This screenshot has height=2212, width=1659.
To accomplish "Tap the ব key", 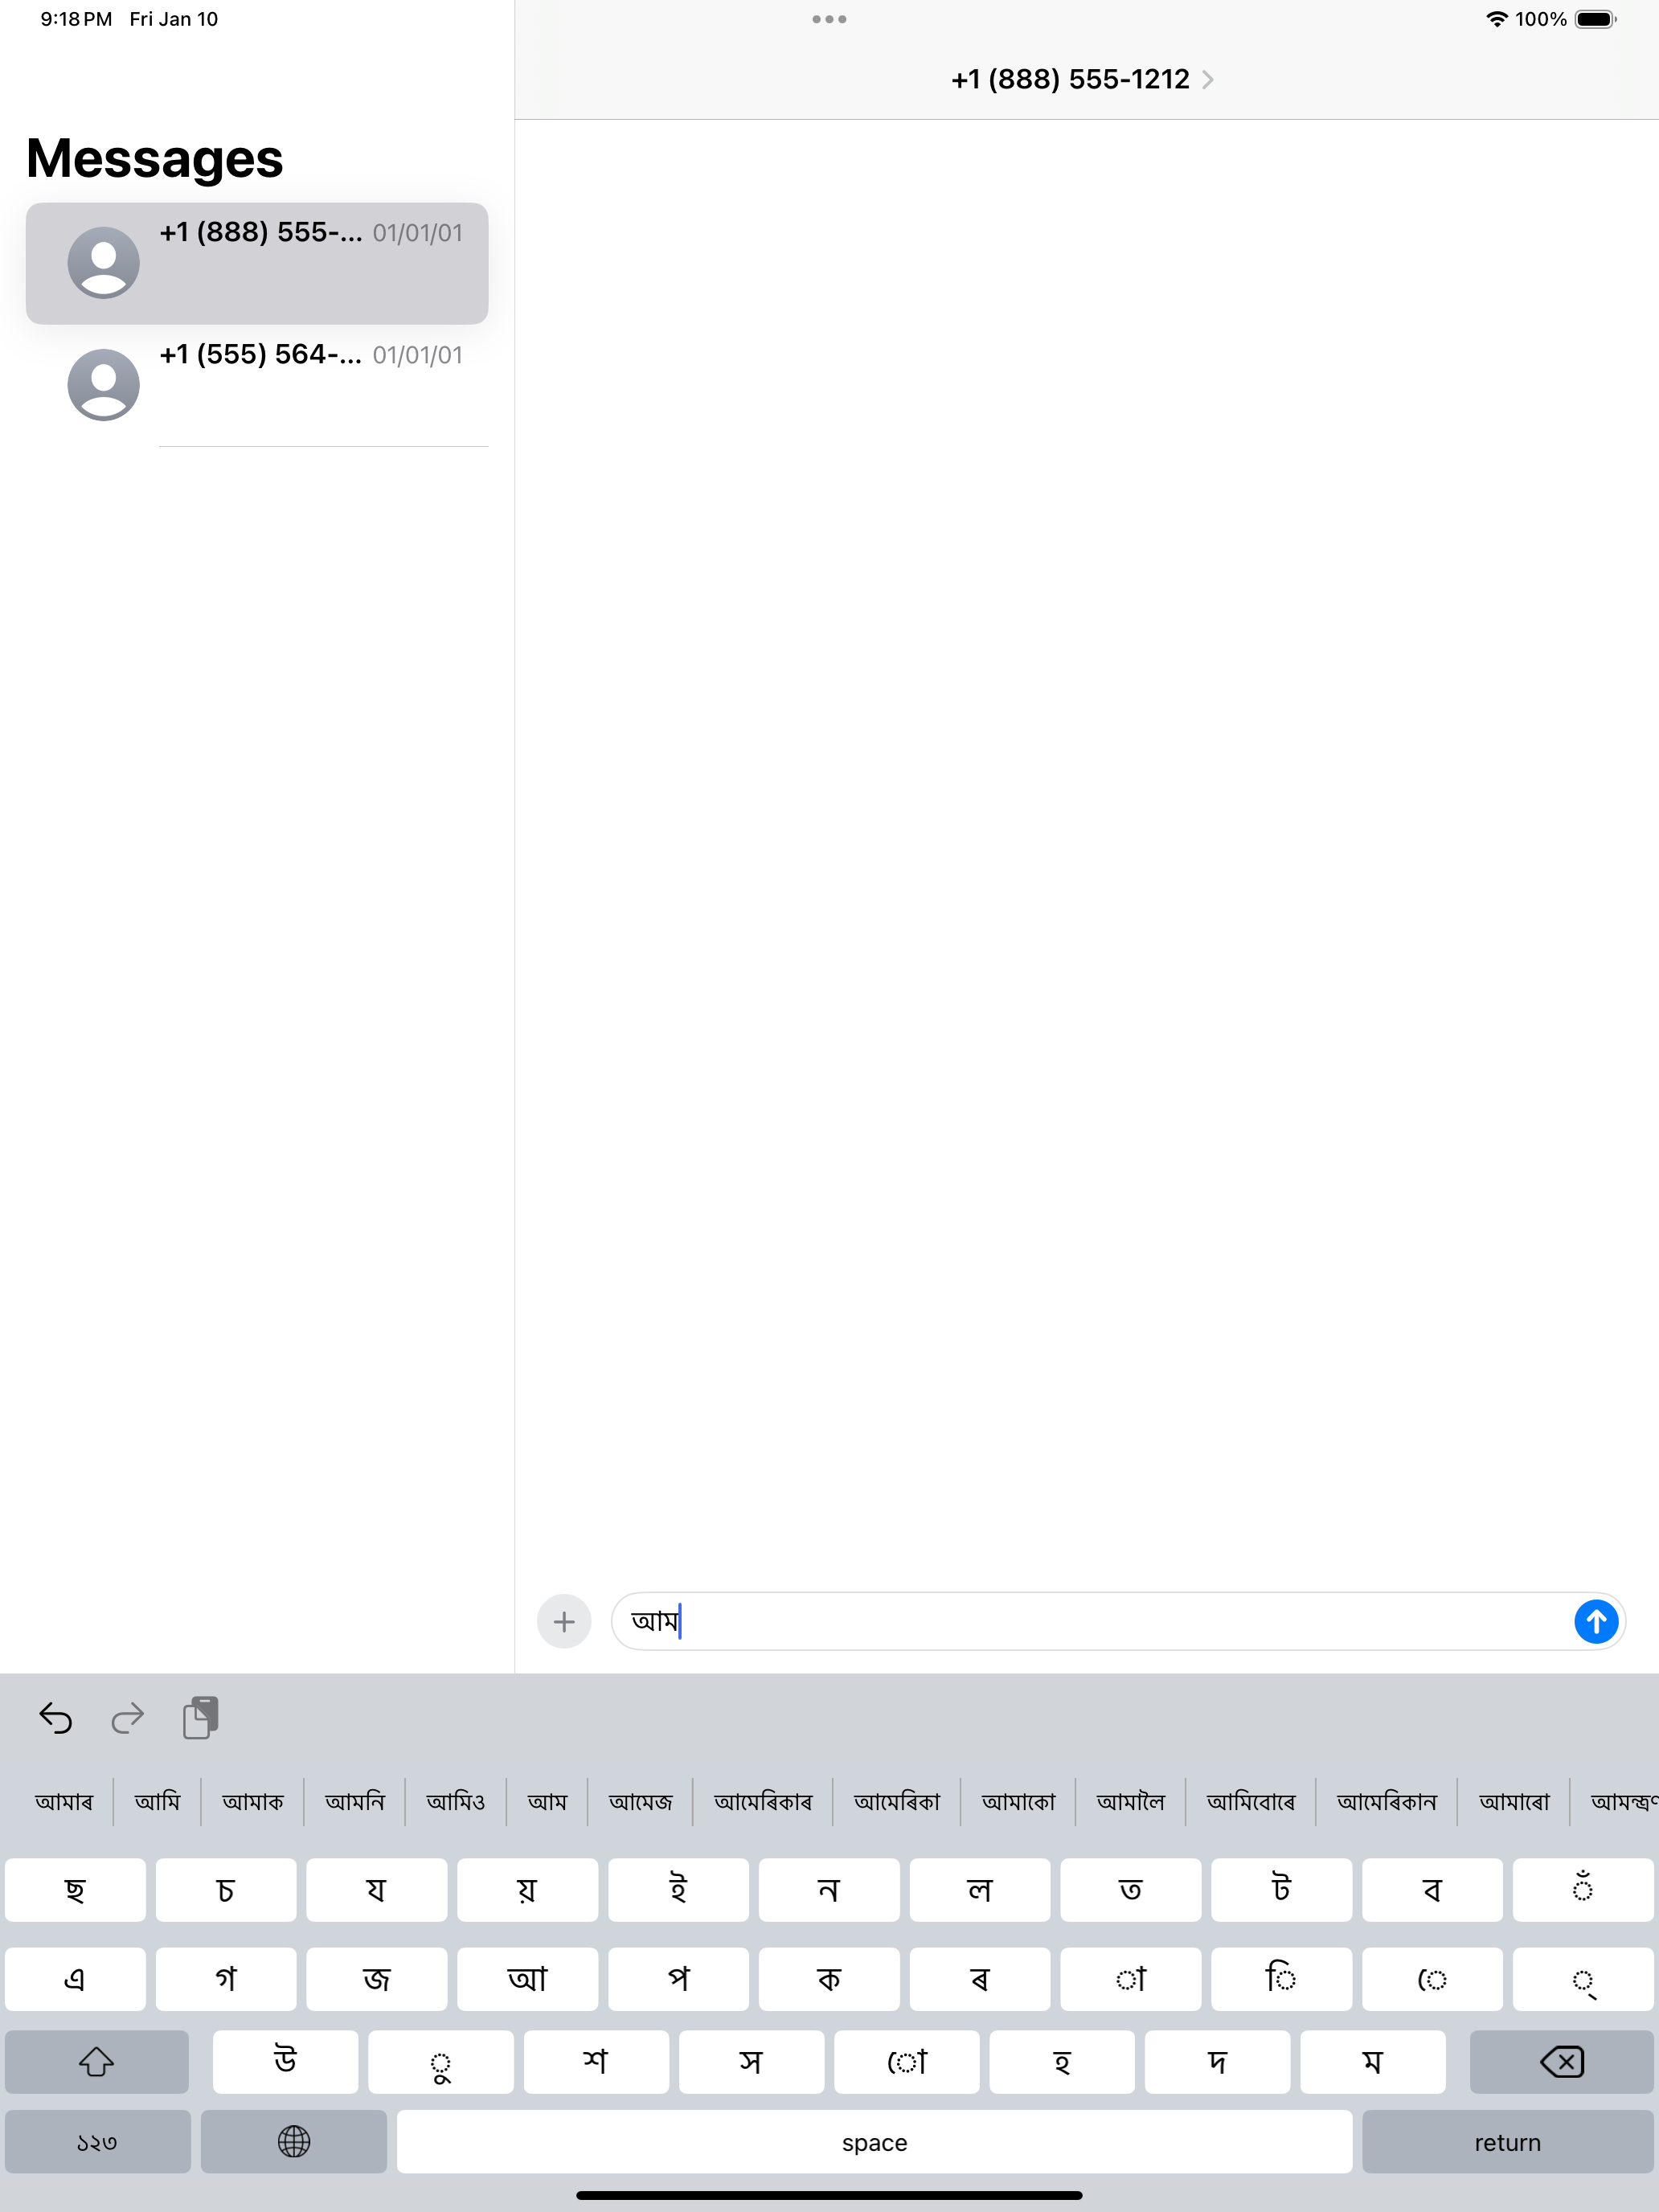I will pyautogui.click(x=1432, y=1890).
